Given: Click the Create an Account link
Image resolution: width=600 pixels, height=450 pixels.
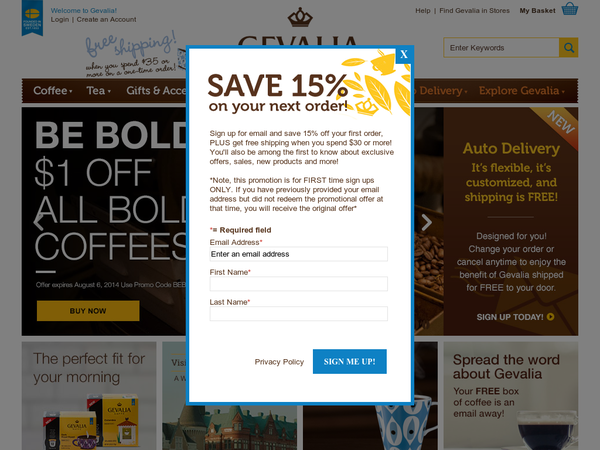Looking at the screenshot, I should click(106, 20).
